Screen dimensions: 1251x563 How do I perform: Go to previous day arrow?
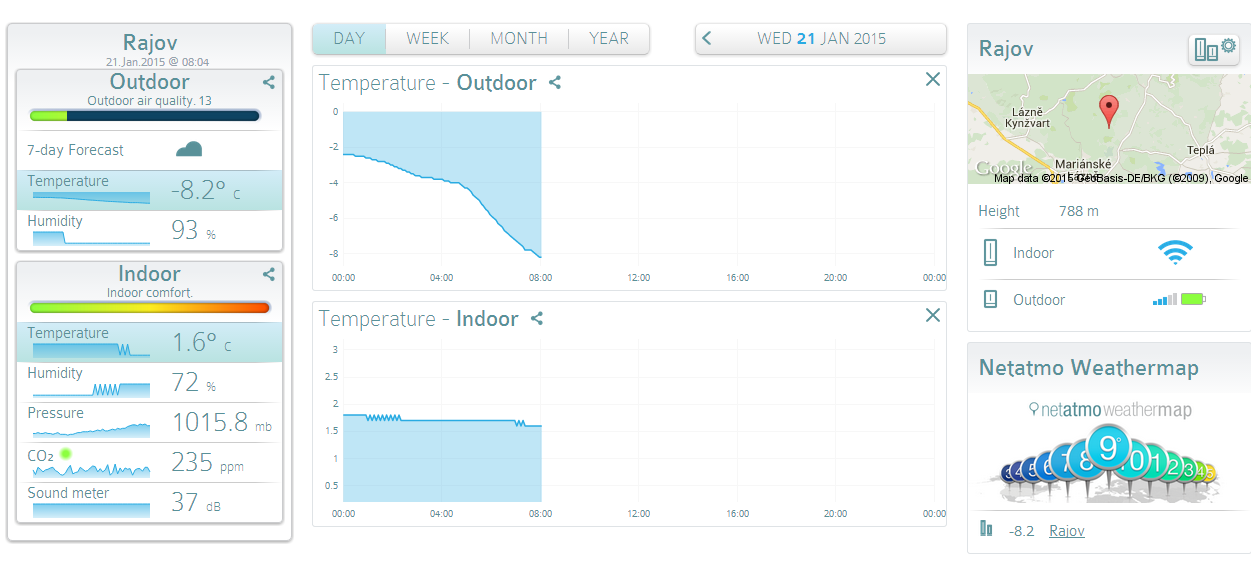tap(707, 39)
